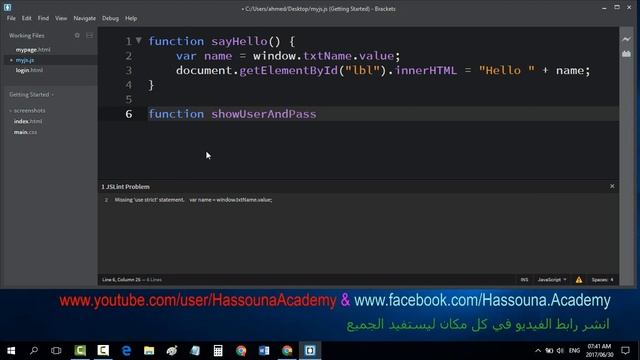This screenshot has width=640, height=360.
Task: Click the Brackets app icon in title bar
Action: pos(7,7)
